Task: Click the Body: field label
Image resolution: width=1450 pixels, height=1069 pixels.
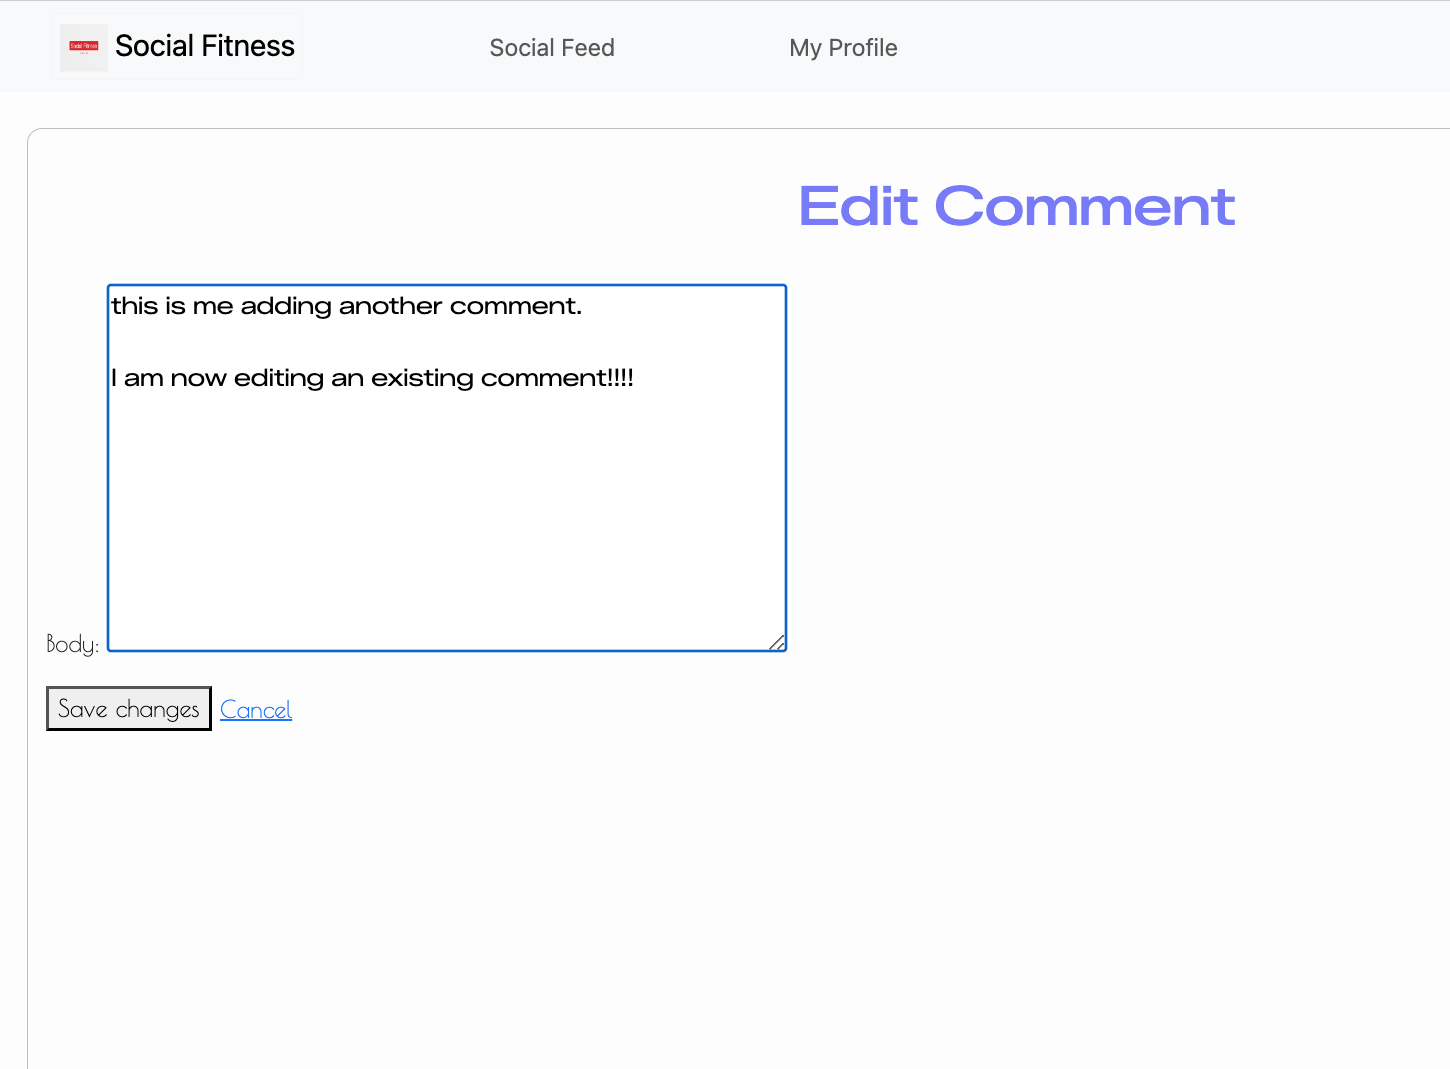Action: coord(71,645)
